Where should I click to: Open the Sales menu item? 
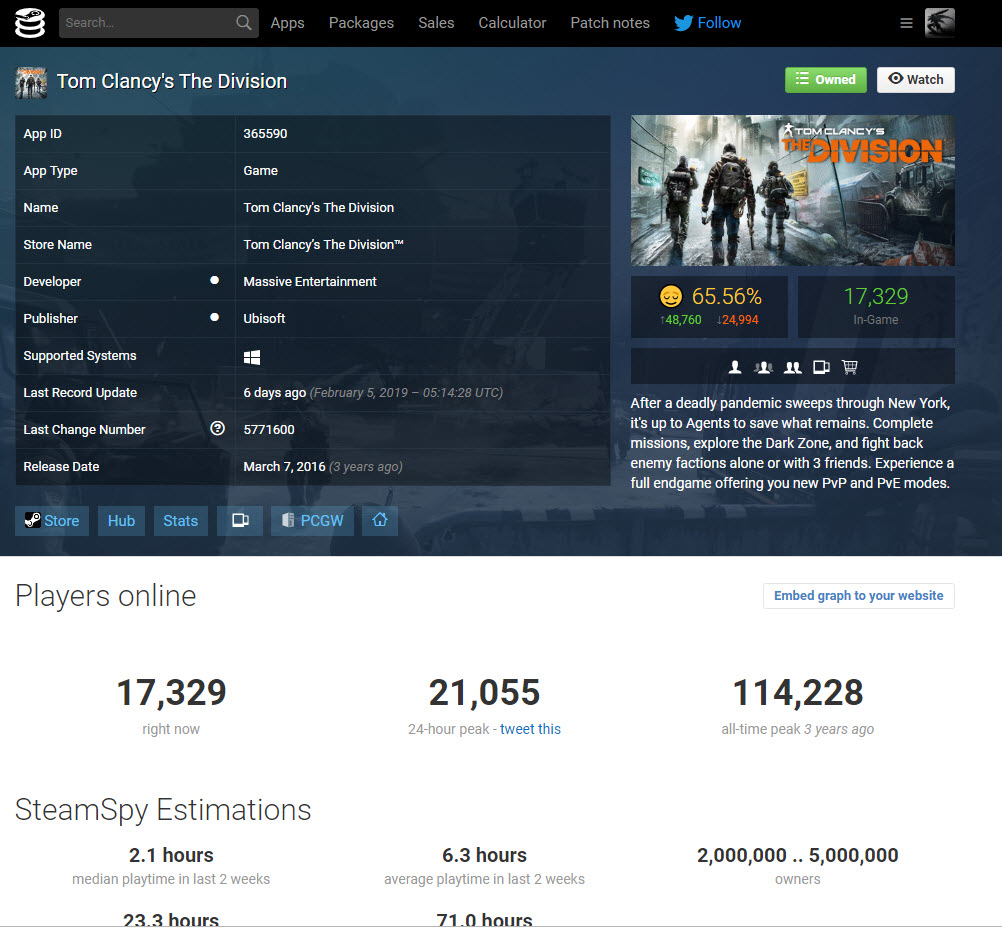point(436,23)
